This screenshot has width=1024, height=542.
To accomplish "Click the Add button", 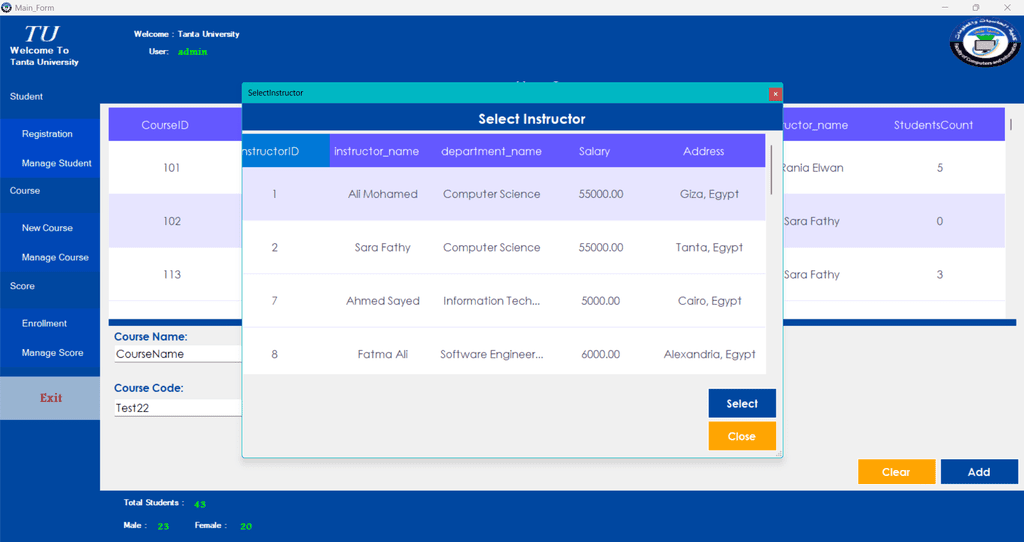I will point(978,472).
